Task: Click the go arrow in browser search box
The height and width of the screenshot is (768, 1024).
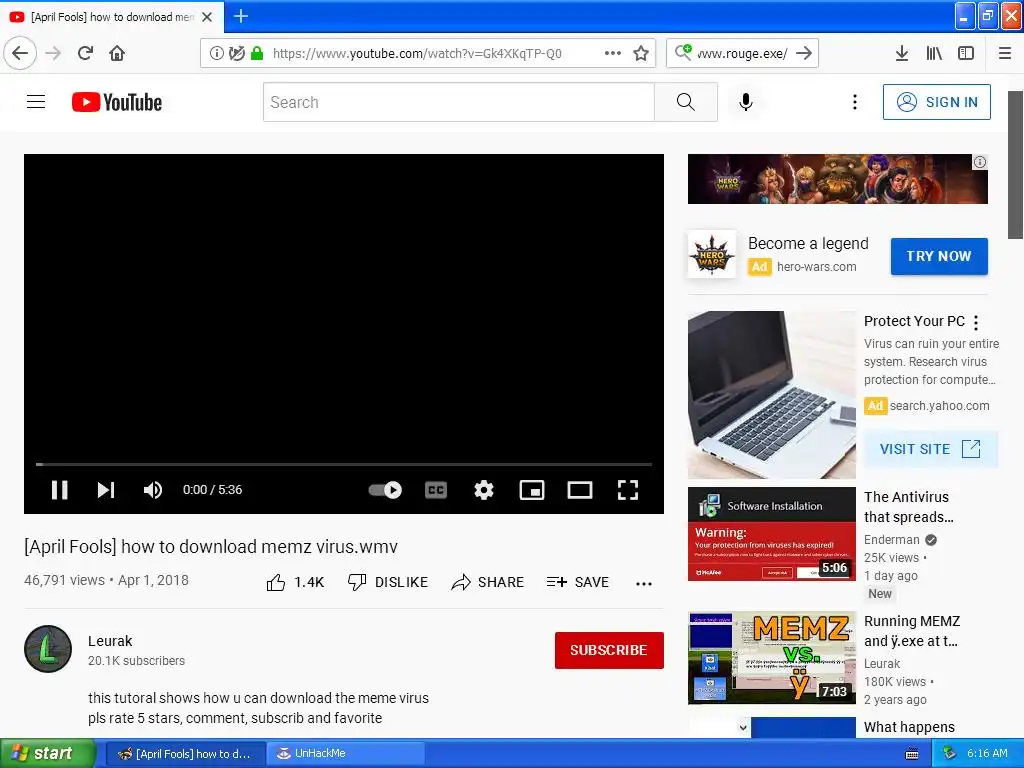Action: tap(804, 53)
